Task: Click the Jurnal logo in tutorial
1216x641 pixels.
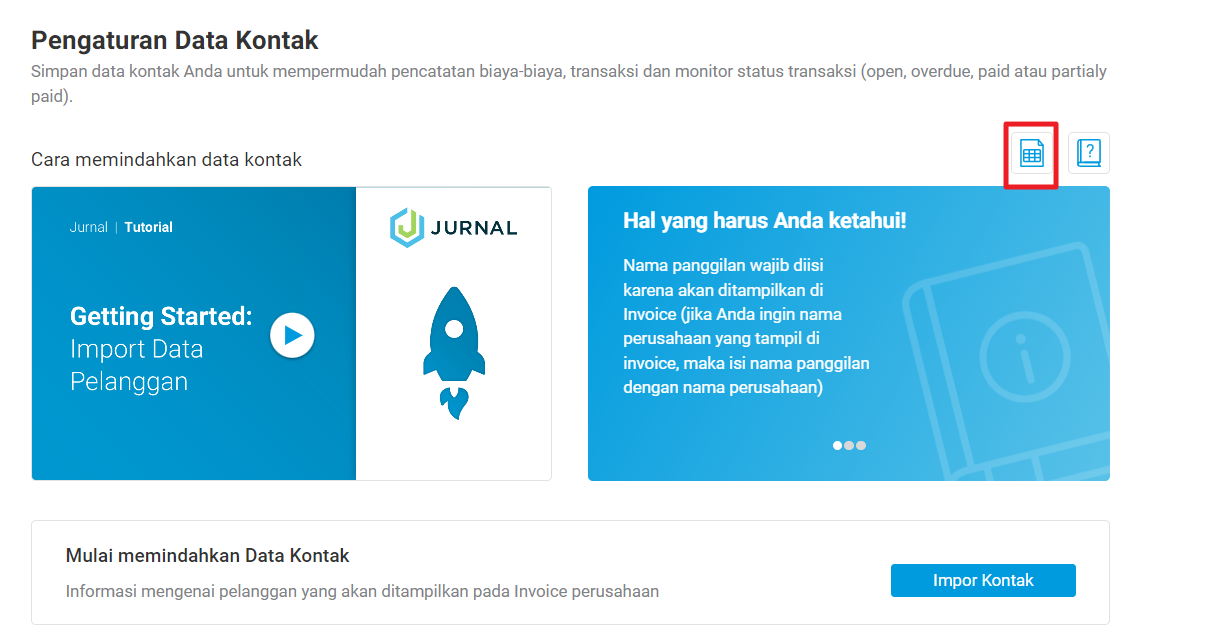Action: (x=454, y=227)
